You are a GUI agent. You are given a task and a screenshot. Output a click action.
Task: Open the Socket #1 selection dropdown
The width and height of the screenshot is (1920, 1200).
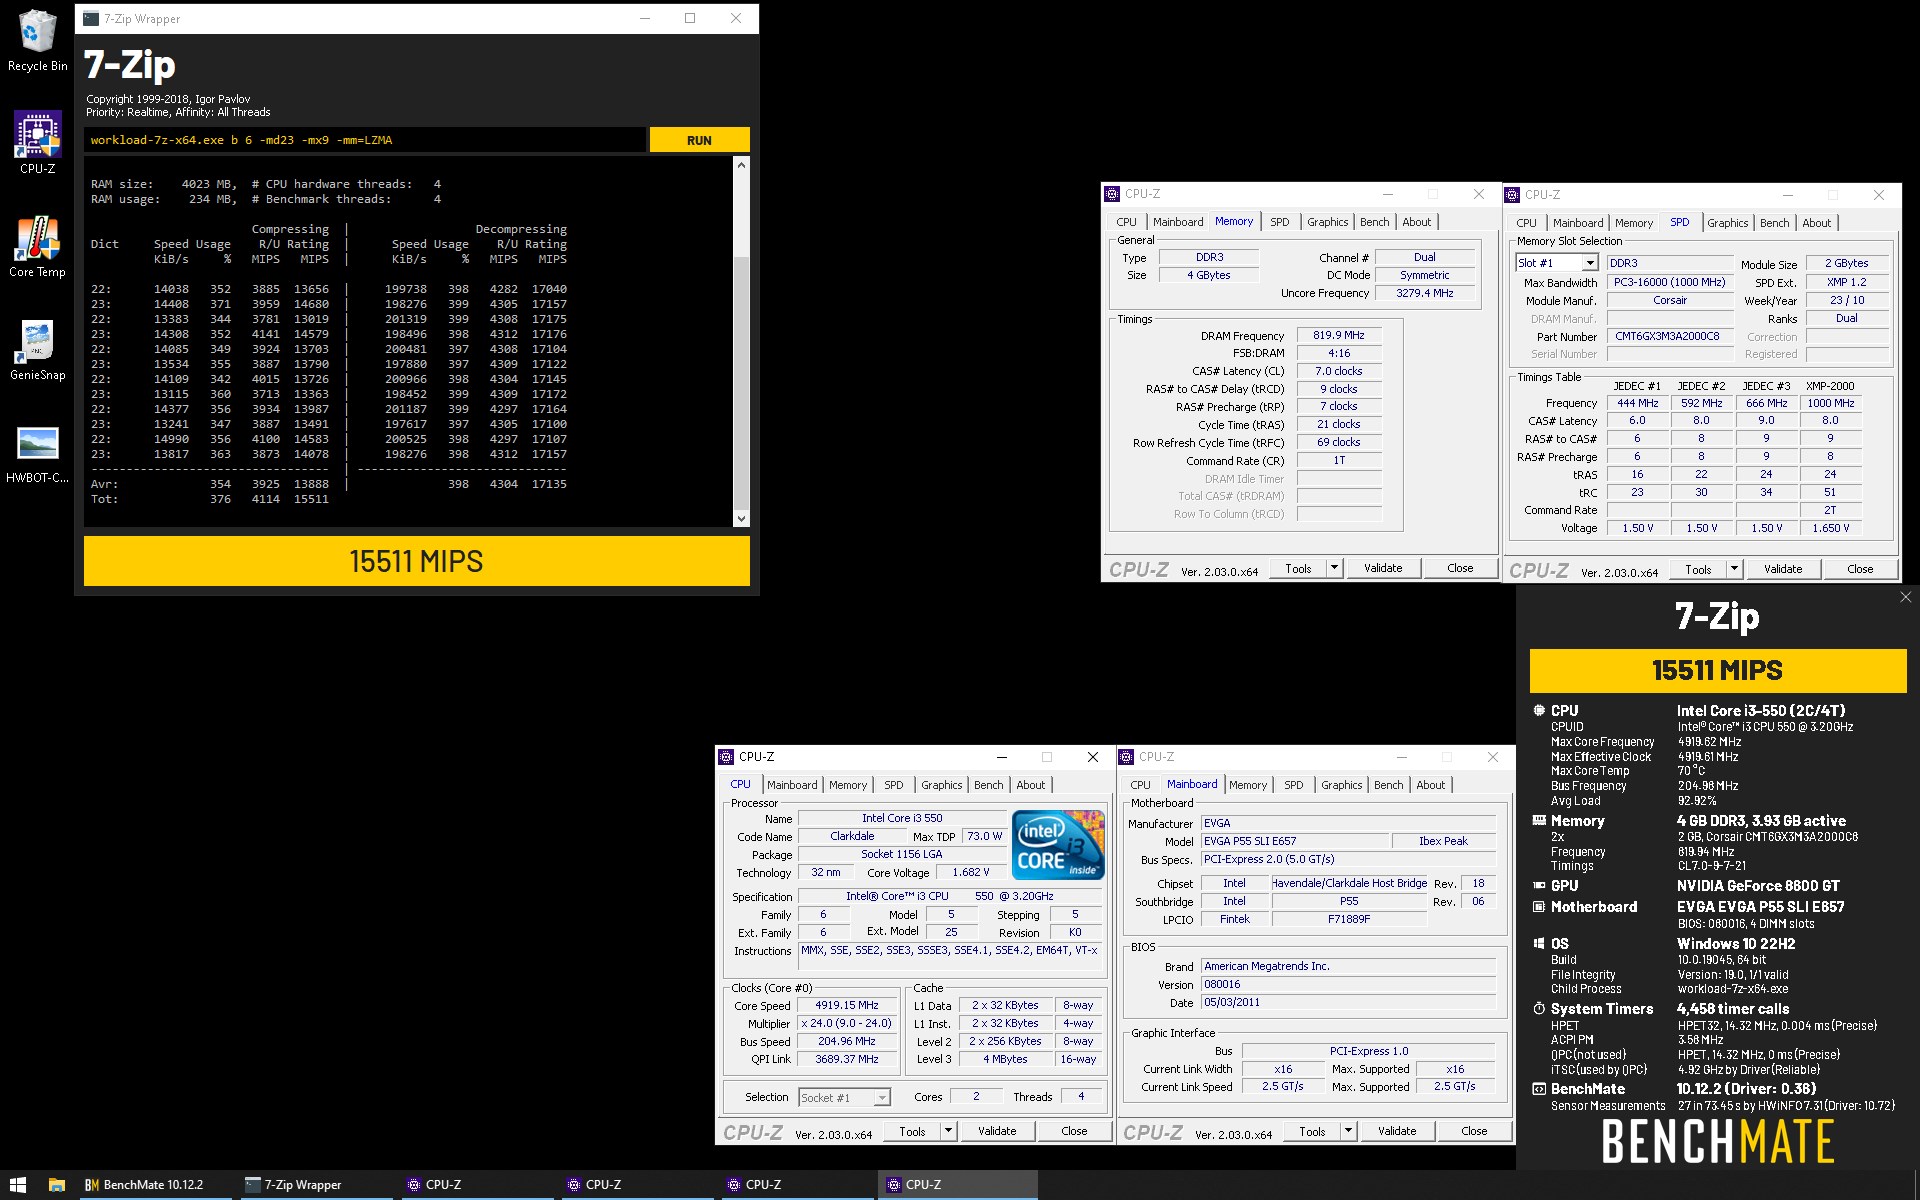tap(881, 1097)
